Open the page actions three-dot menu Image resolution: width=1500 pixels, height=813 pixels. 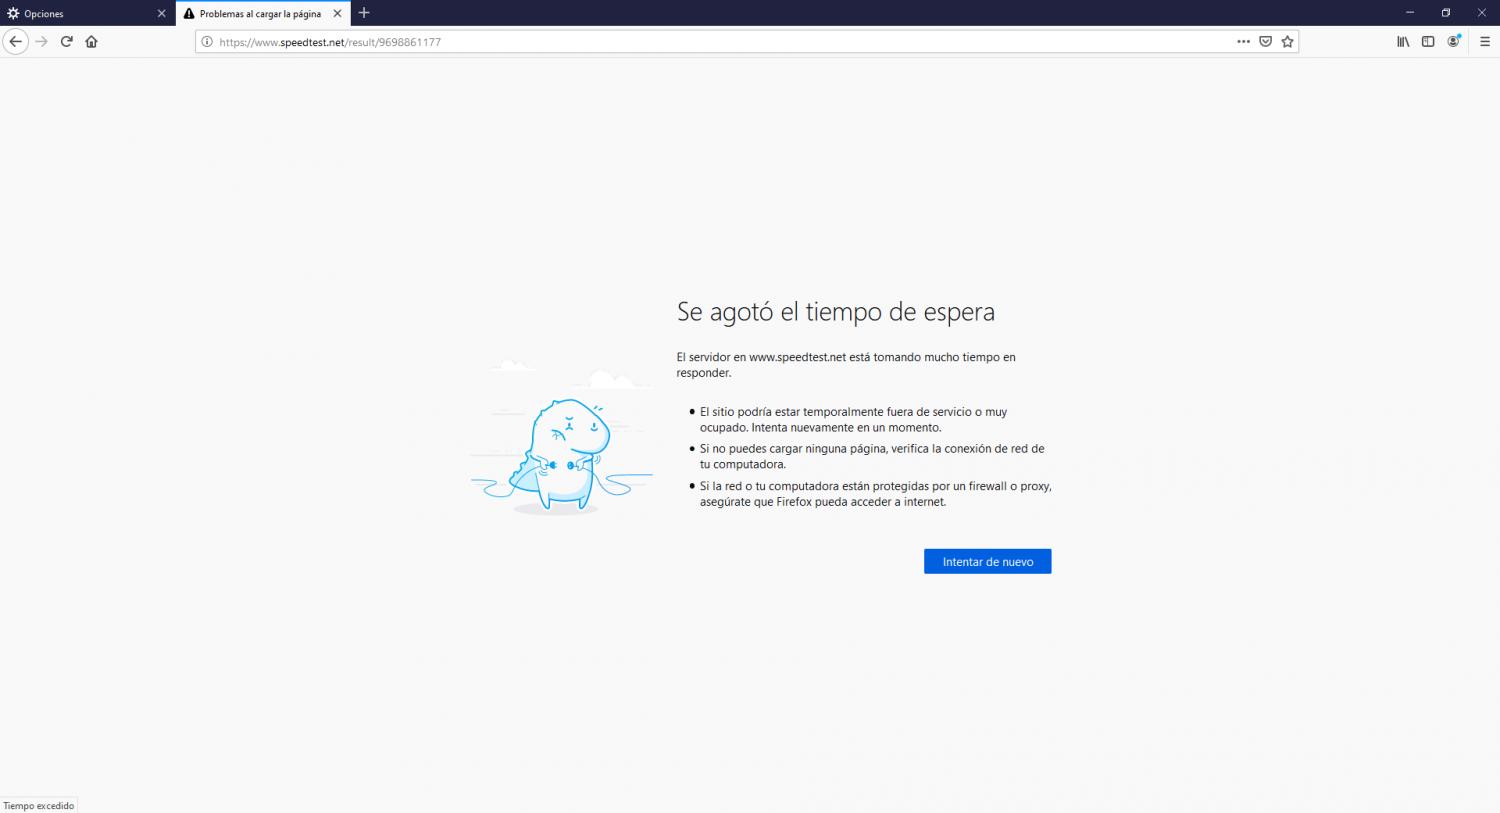pos(1243,42)
